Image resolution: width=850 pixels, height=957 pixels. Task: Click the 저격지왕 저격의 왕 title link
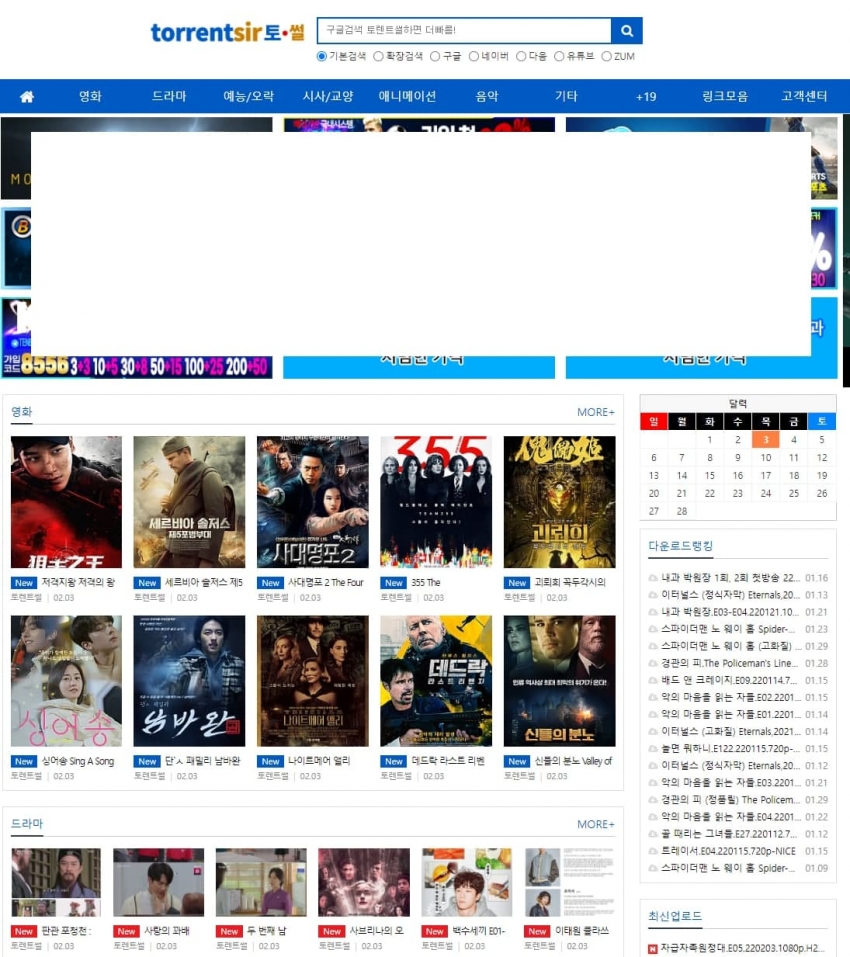point(78,583)
